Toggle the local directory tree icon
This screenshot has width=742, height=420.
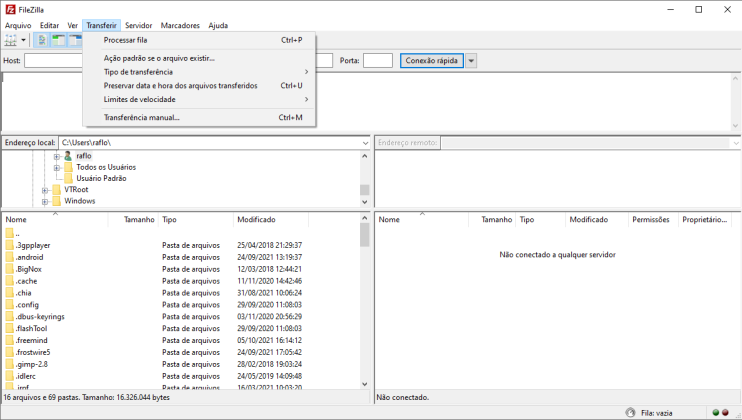tap(59, 40)
